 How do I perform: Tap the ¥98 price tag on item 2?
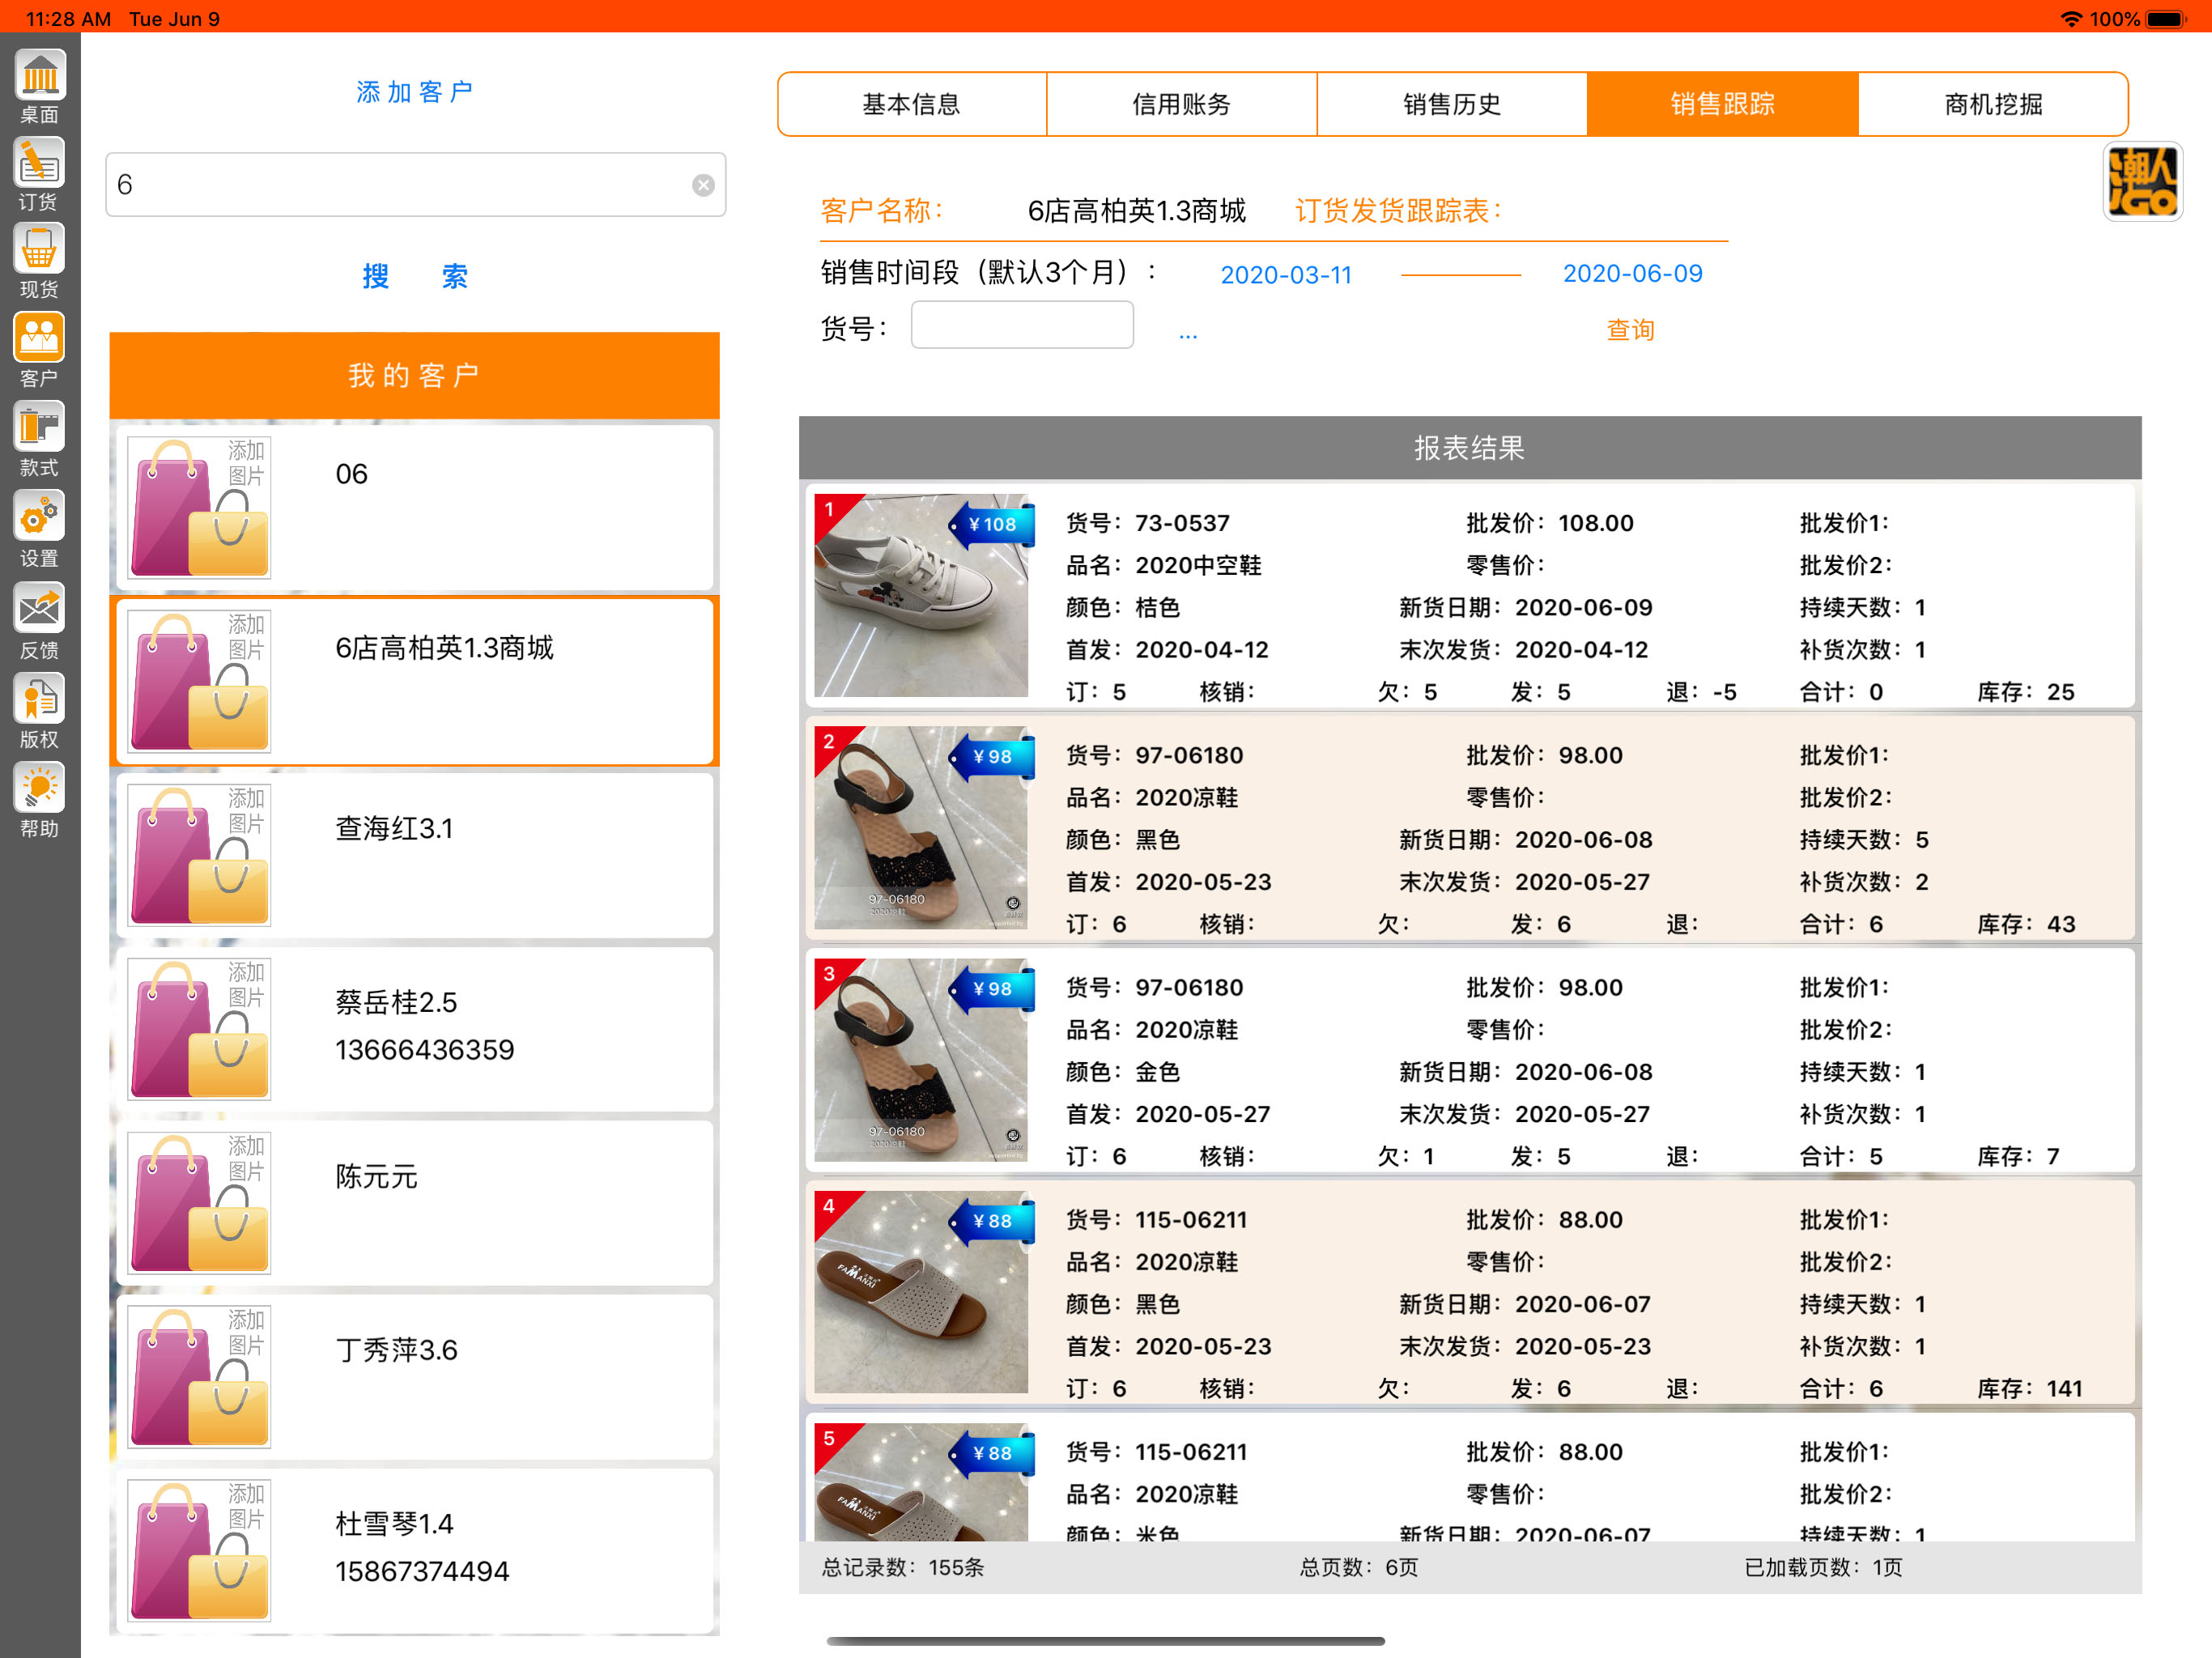tap(991, 756)
